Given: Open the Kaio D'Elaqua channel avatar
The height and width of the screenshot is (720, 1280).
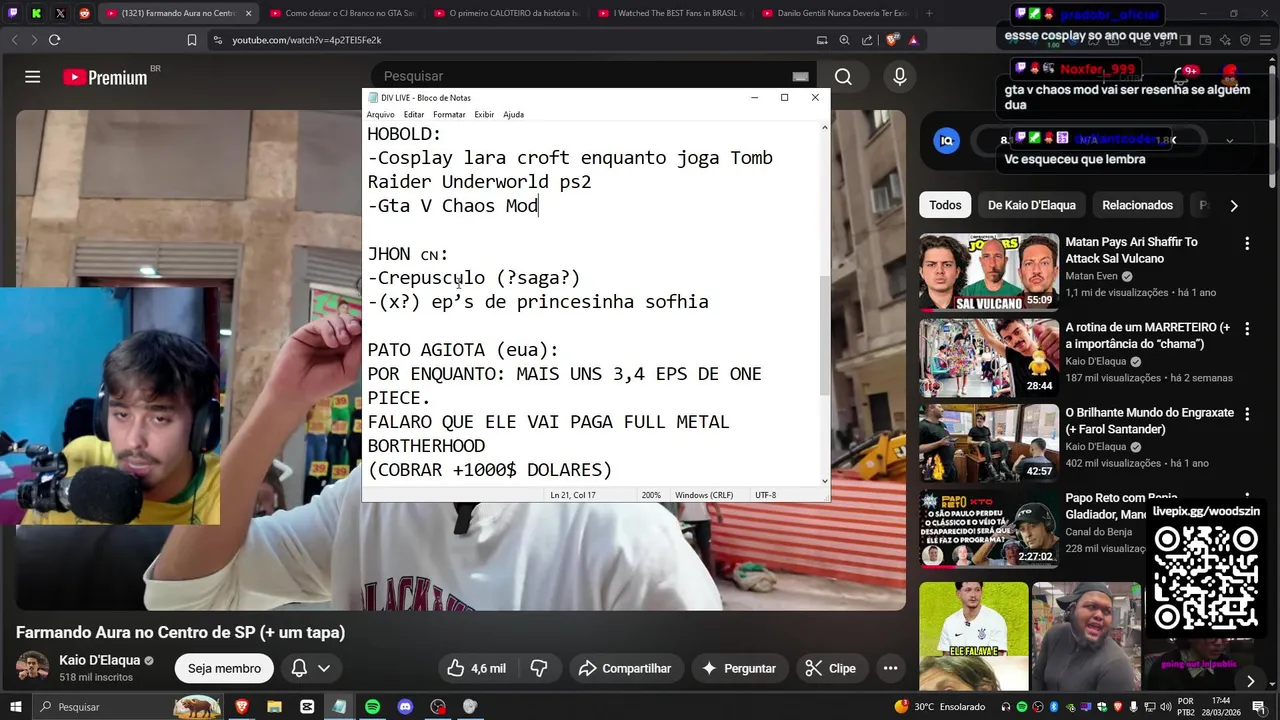Looking at the screenshot, I should 33,668.
